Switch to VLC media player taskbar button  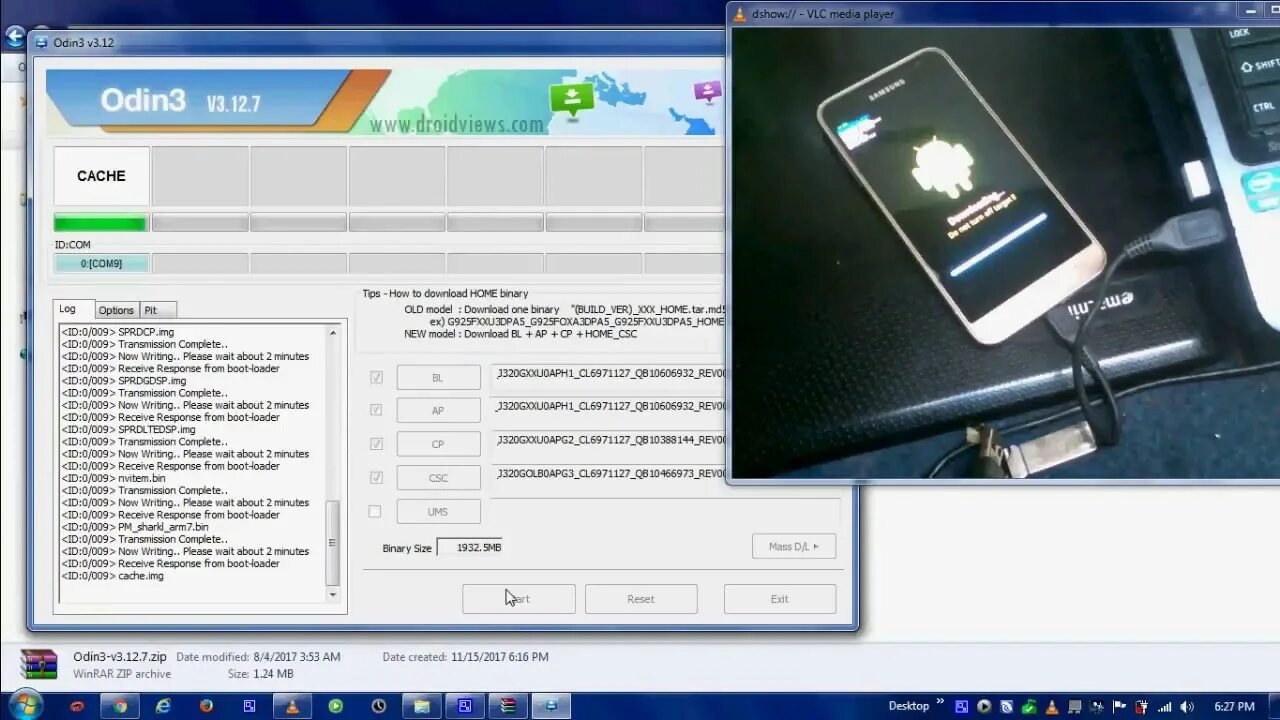292,706
